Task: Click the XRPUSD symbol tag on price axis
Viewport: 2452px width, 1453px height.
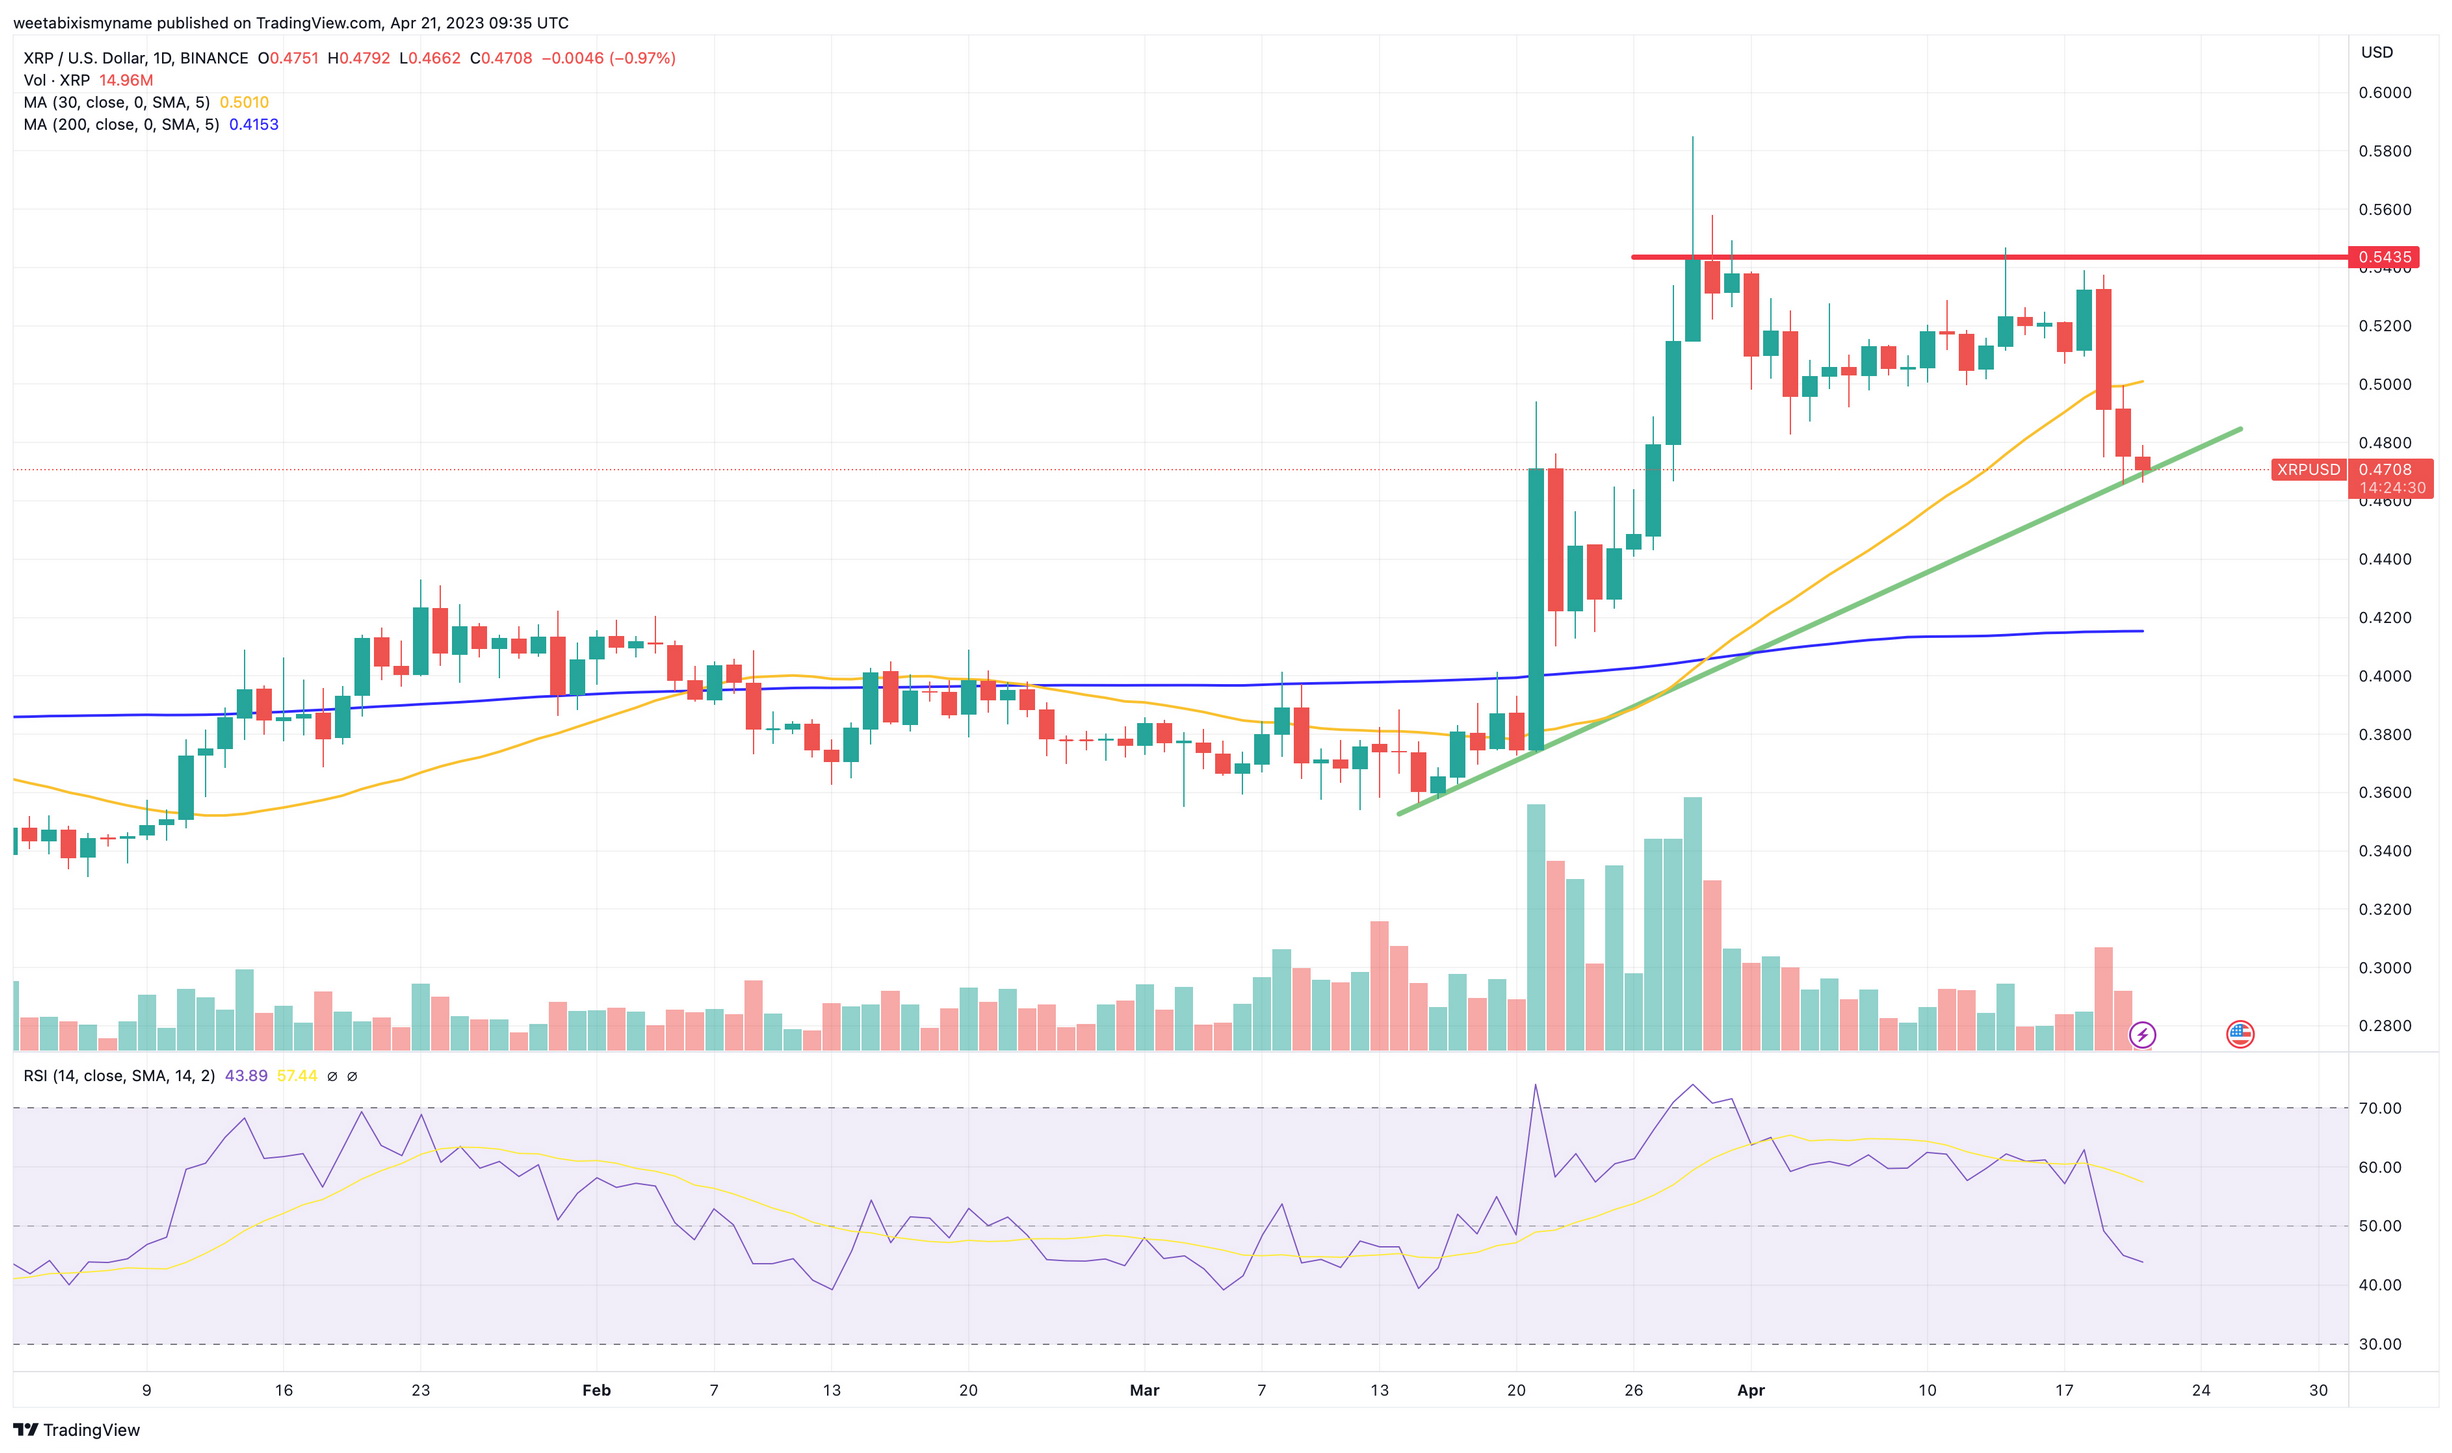Action: click(x=2308, y=469)
